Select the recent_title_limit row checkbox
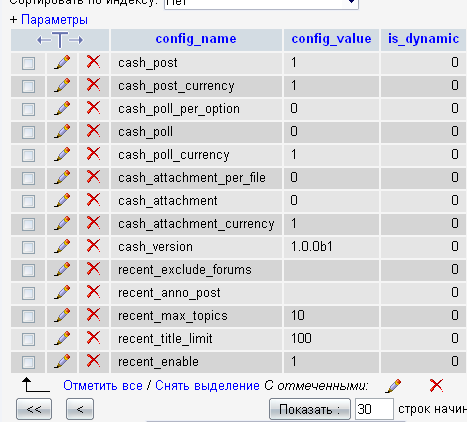 pyautogui.click(x=28, y=339)
